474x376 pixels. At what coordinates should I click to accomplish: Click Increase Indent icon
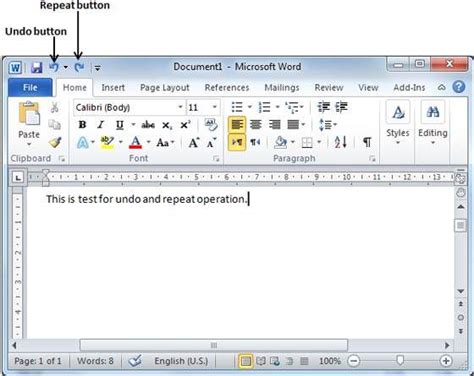[x=341, y=107]
